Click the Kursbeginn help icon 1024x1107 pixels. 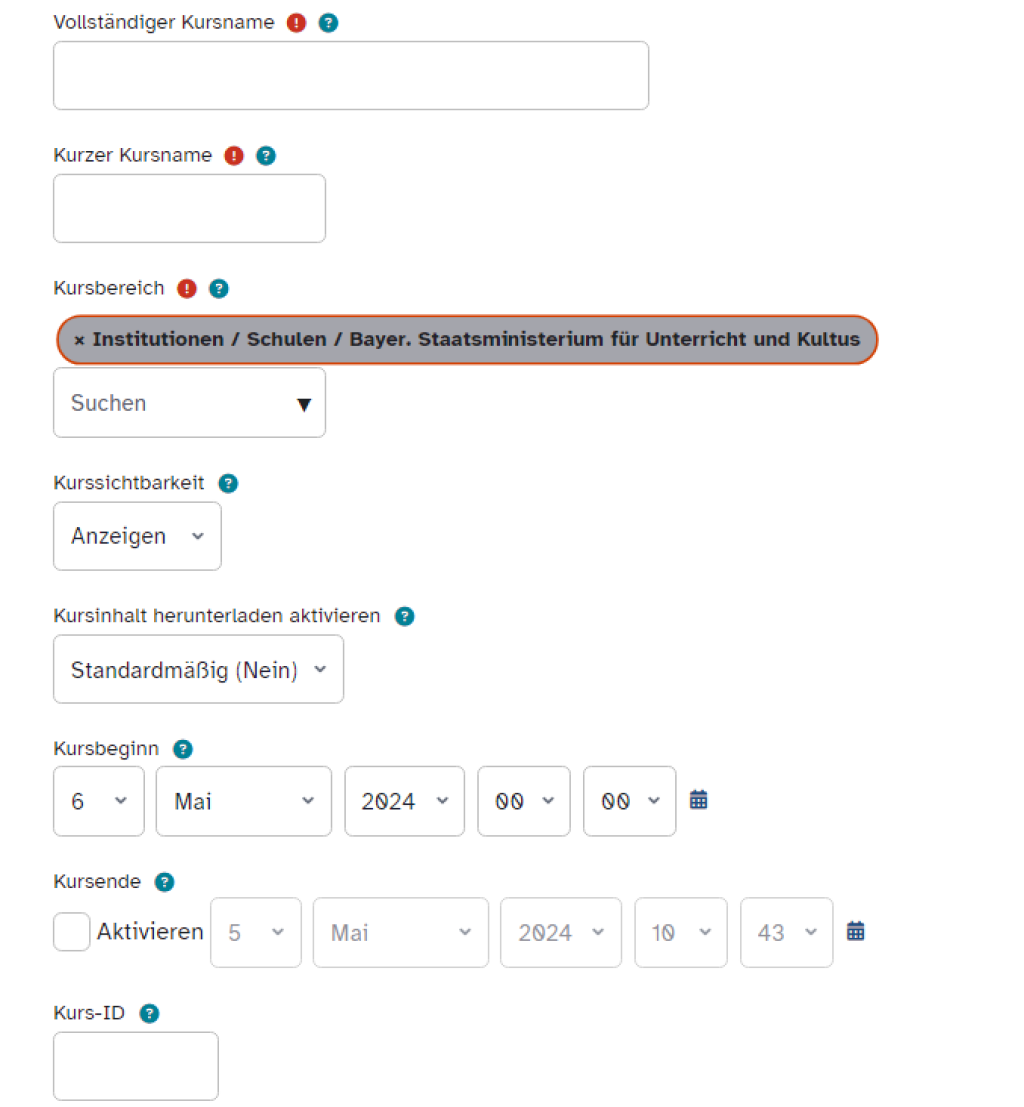coord(182,749)
